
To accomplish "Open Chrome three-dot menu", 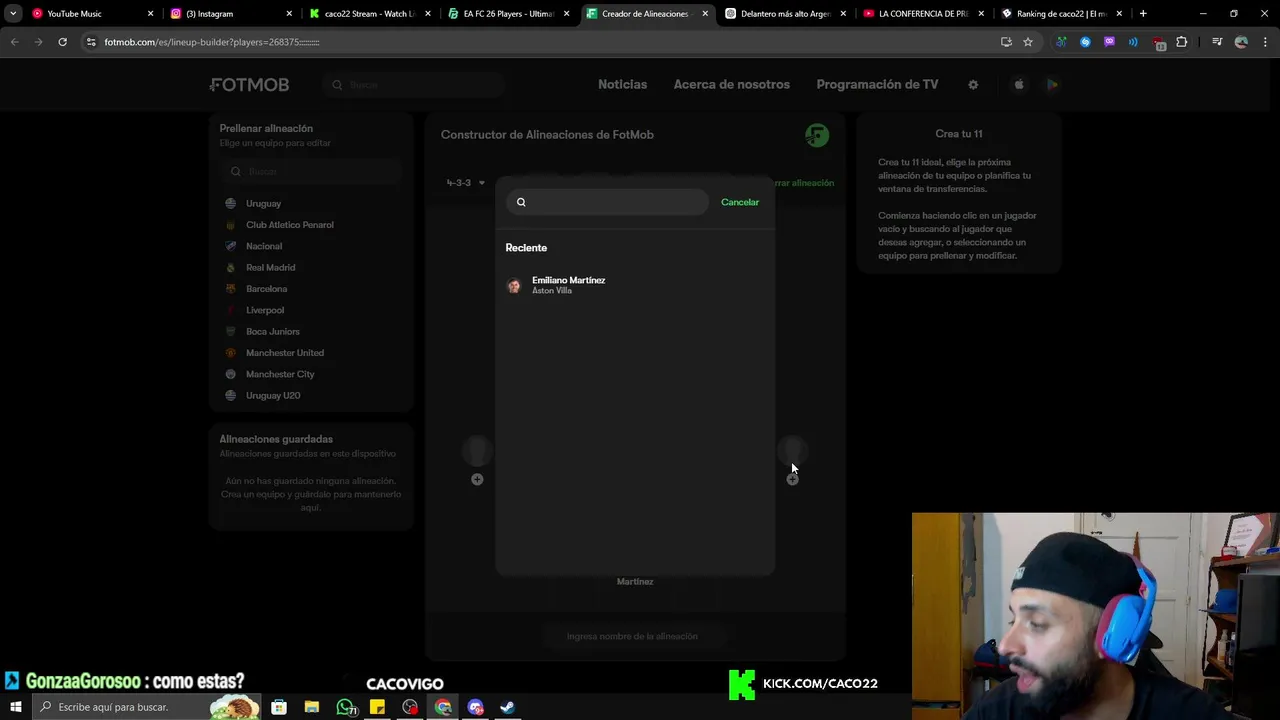I will tap(1264, 42).
